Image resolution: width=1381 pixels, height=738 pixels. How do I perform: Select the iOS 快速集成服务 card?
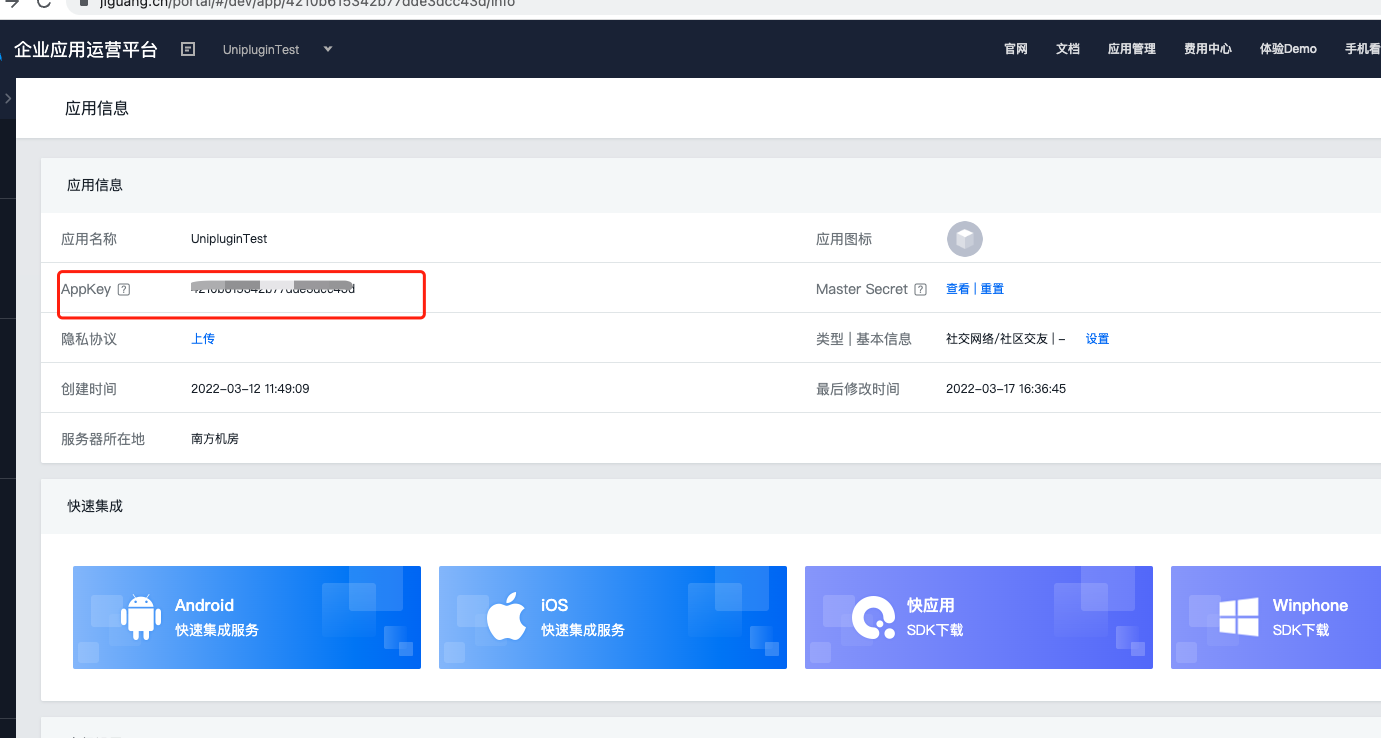[x=612, y=617]
